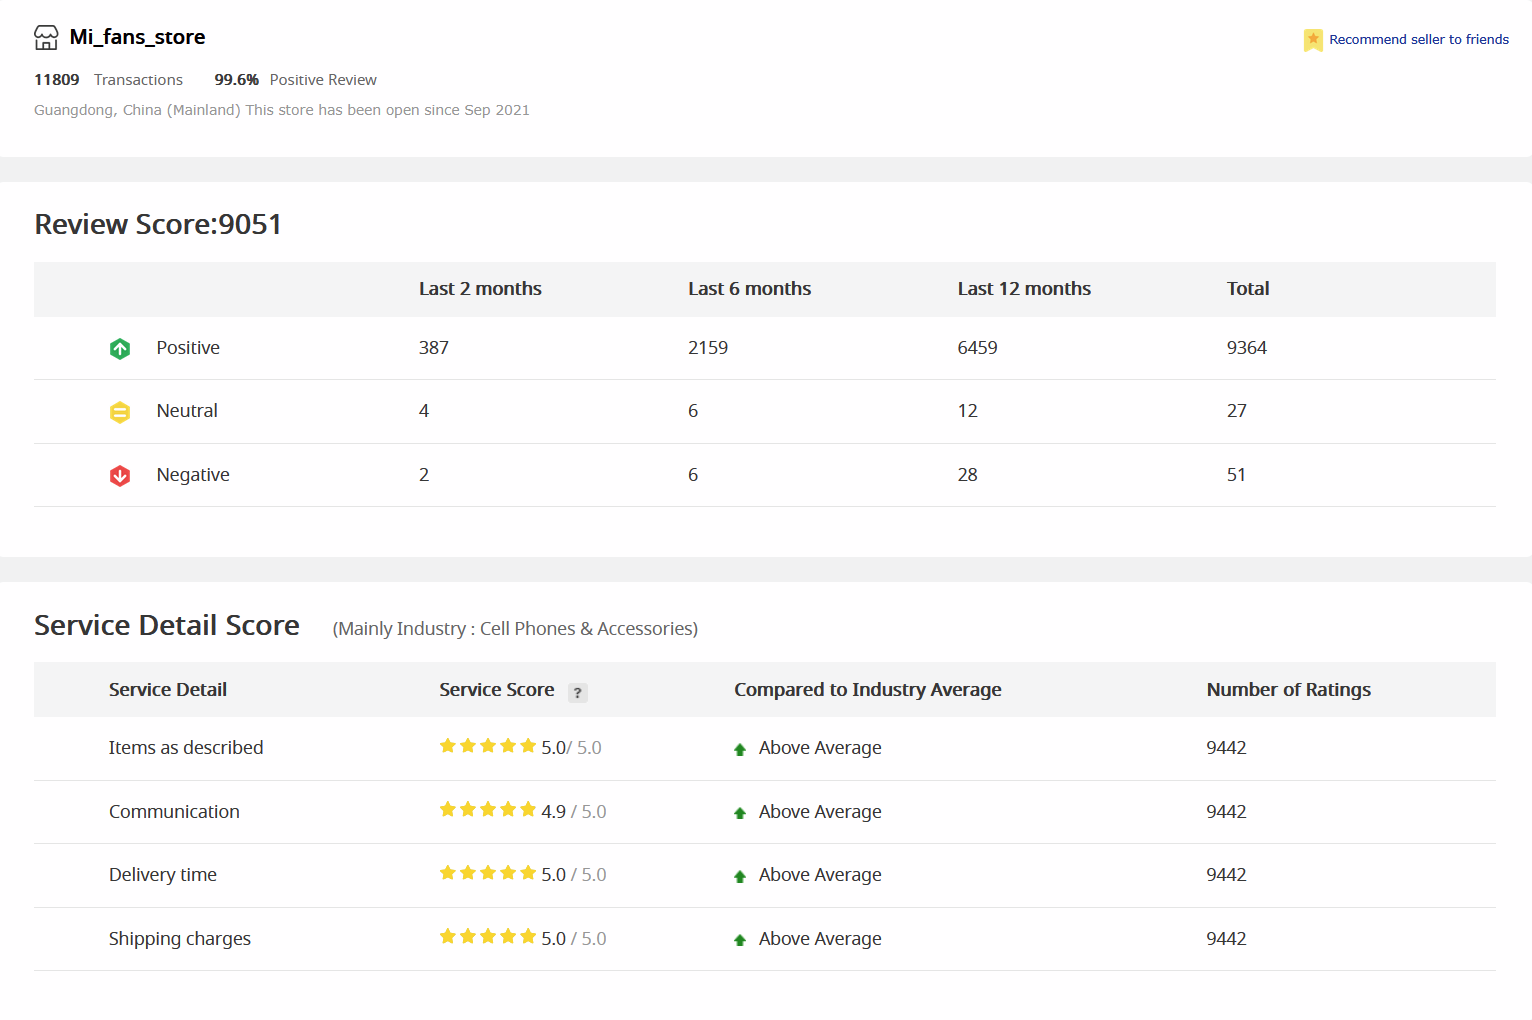Screen dimensions: 1532x1020
Task: Click the store icon beside Mi_fans_store
Action: point(46,38)
